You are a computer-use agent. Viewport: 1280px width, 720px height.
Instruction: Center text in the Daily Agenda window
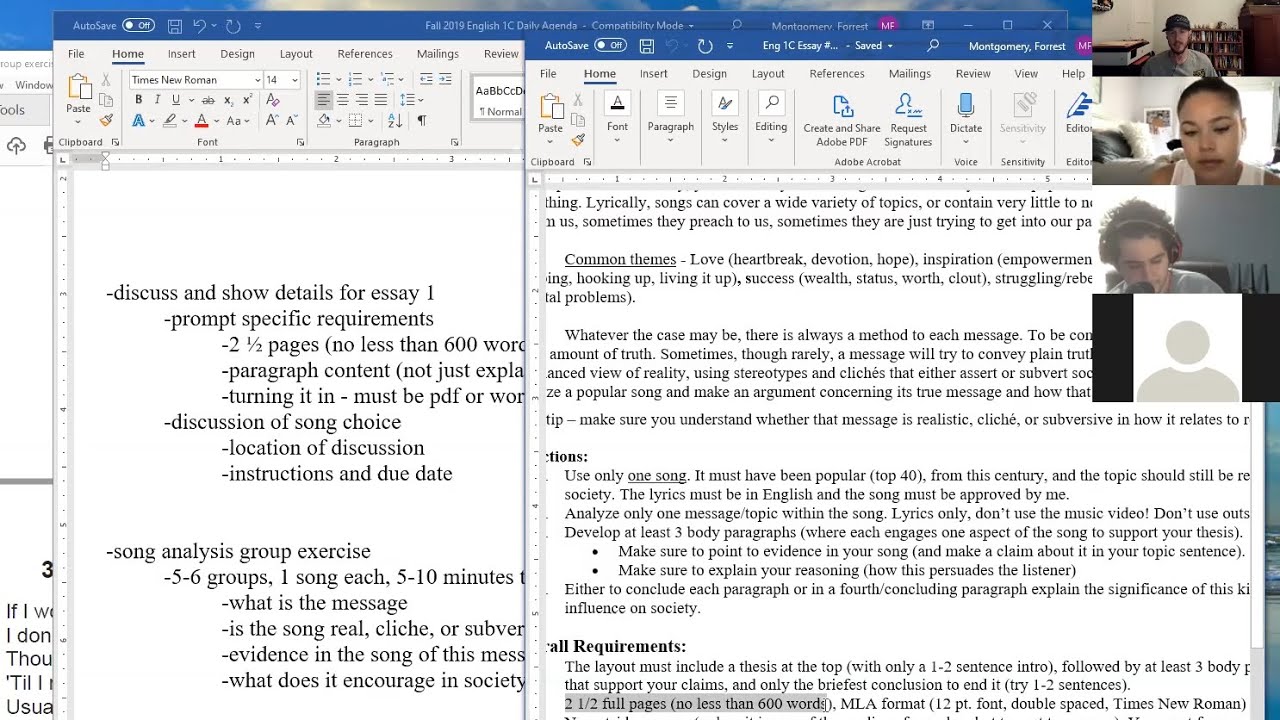point(342,100)
